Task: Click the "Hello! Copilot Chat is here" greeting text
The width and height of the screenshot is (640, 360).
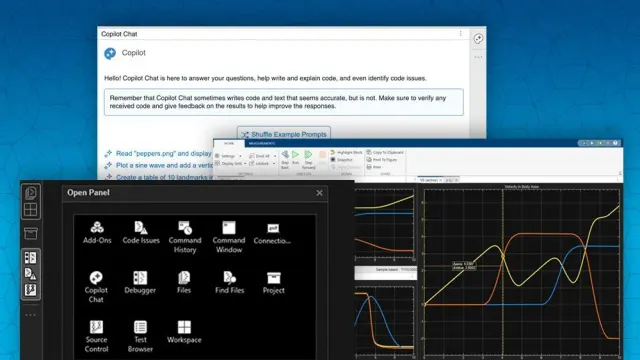Action: pyautogui.click(x=265, y=78)
